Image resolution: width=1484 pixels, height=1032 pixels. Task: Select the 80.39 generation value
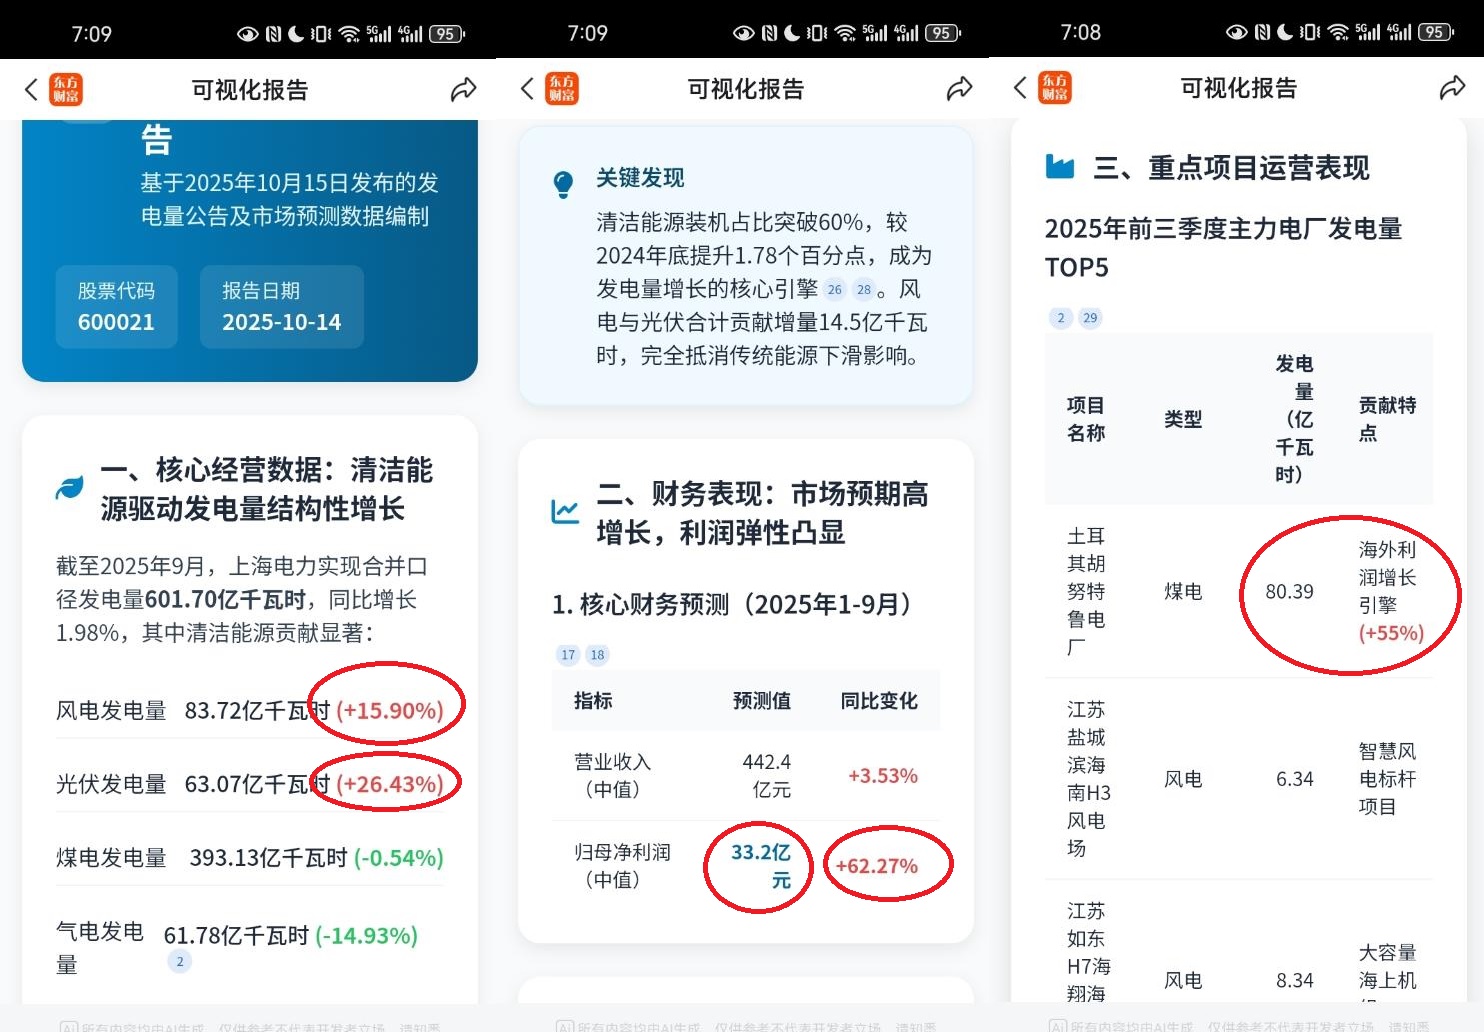click(x=1290, y=592)
